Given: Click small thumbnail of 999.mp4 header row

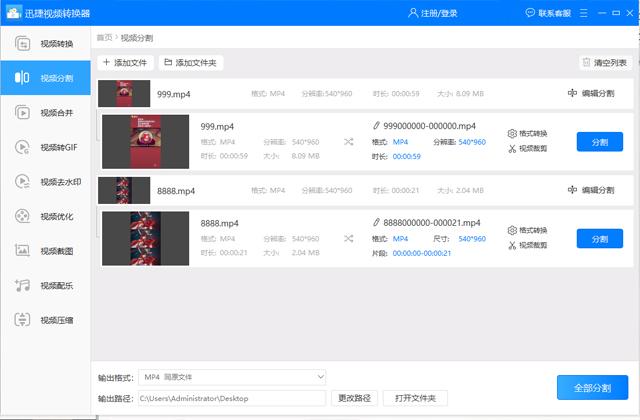Looking at the screenshot, I should click(x=124, y=93).
